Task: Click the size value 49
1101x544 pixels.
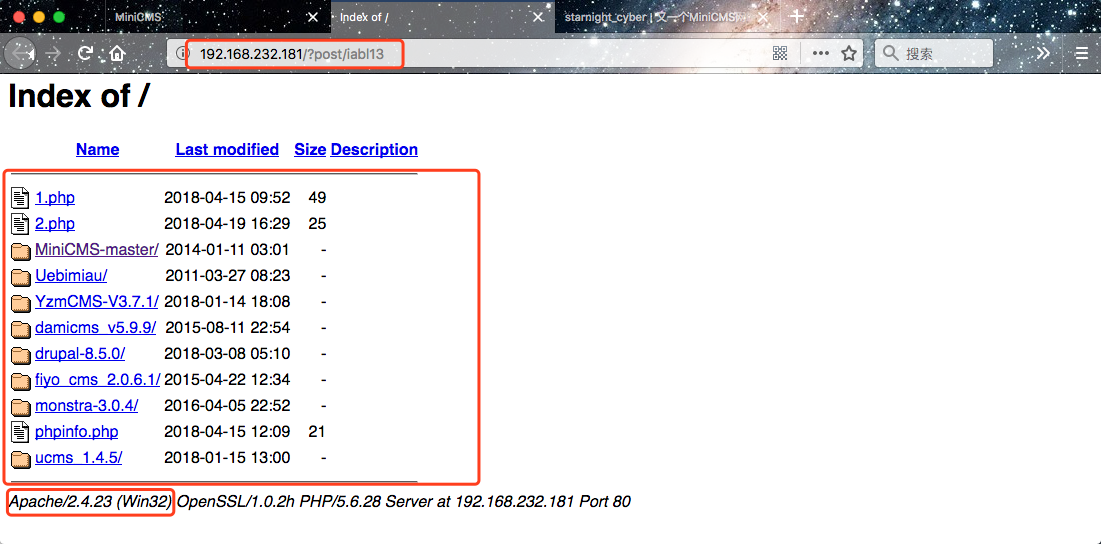Action: click(x=317, y=198)
